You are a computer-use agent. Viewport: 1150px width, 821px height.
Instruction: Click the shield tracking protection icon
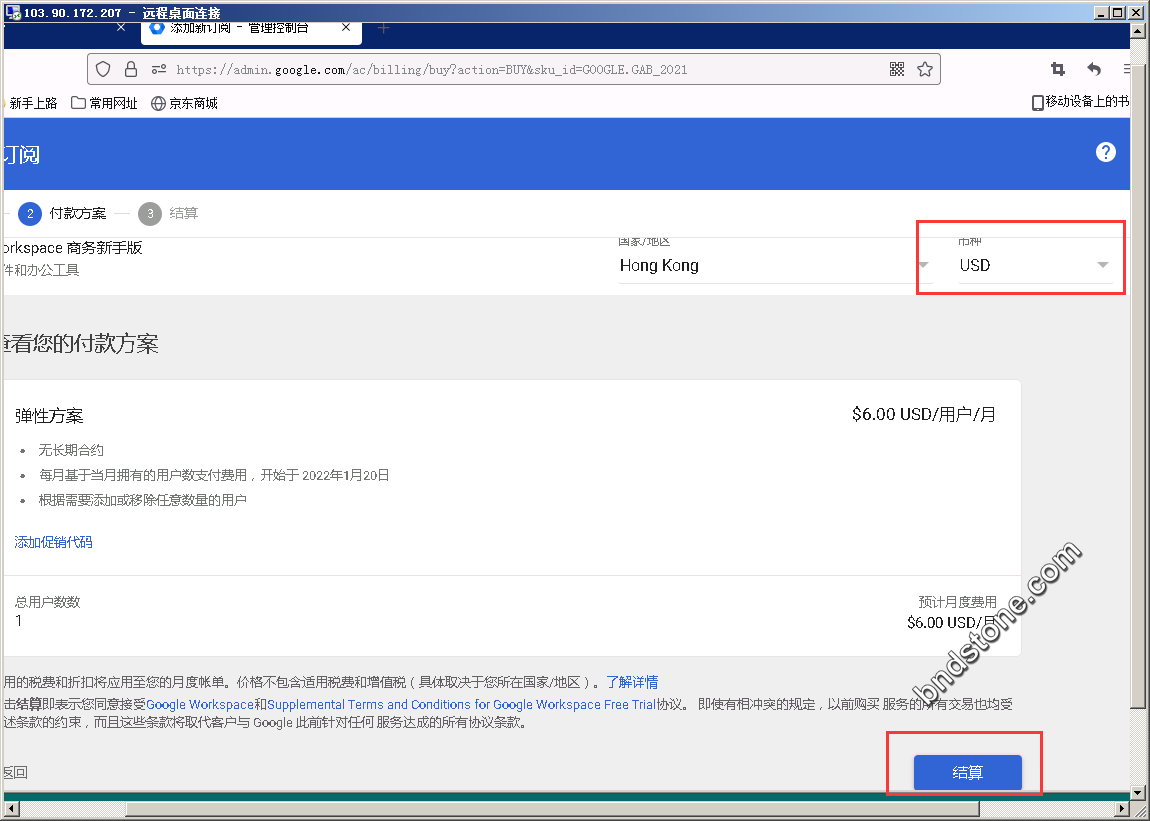point(103,69)
